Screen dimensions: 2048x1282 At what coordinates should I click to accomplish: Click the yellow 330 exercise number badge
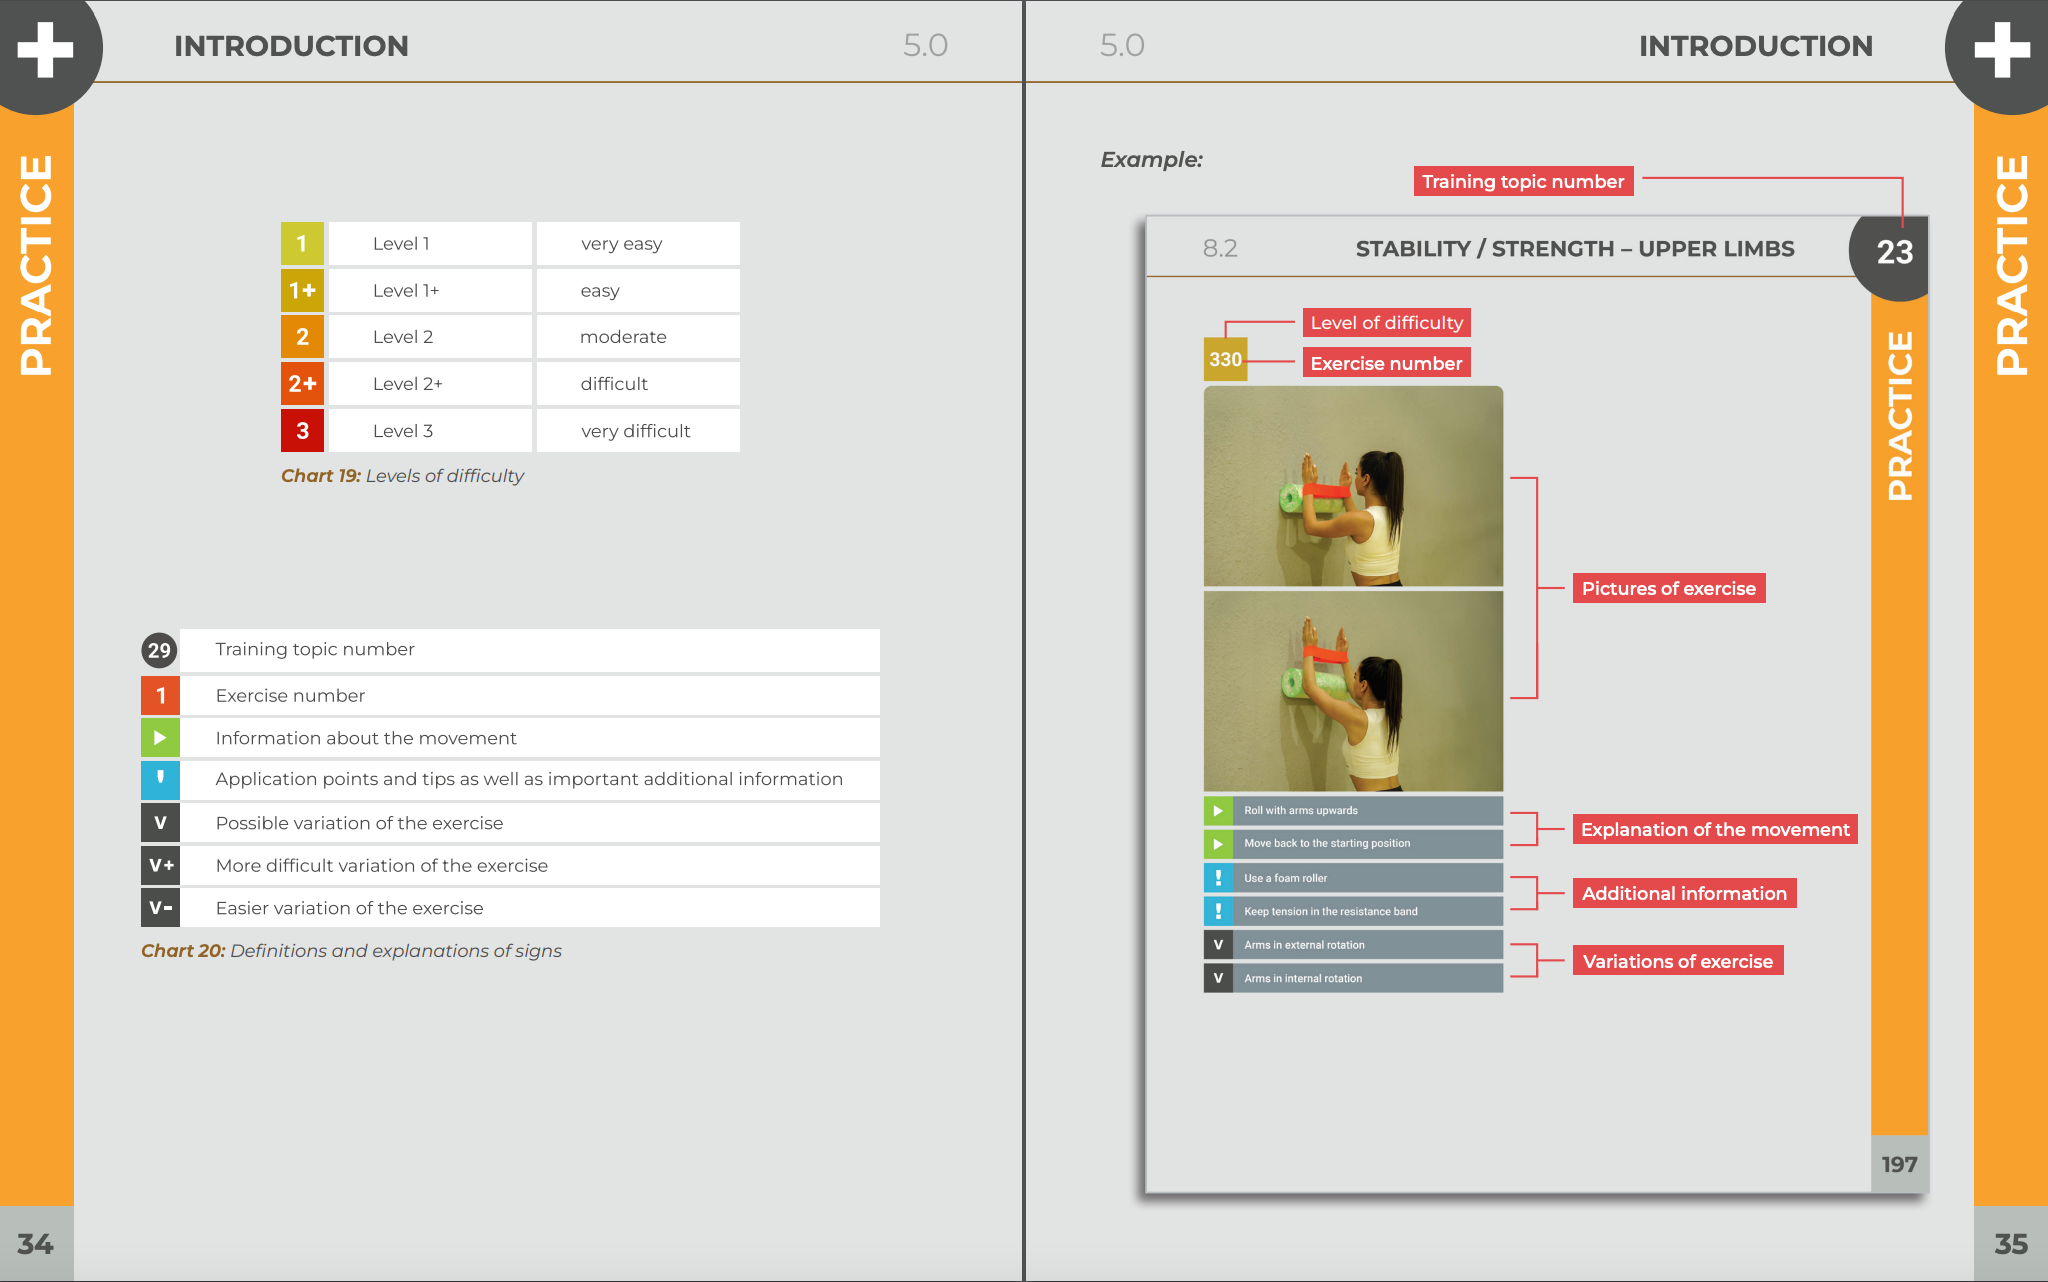[1225, 359]
